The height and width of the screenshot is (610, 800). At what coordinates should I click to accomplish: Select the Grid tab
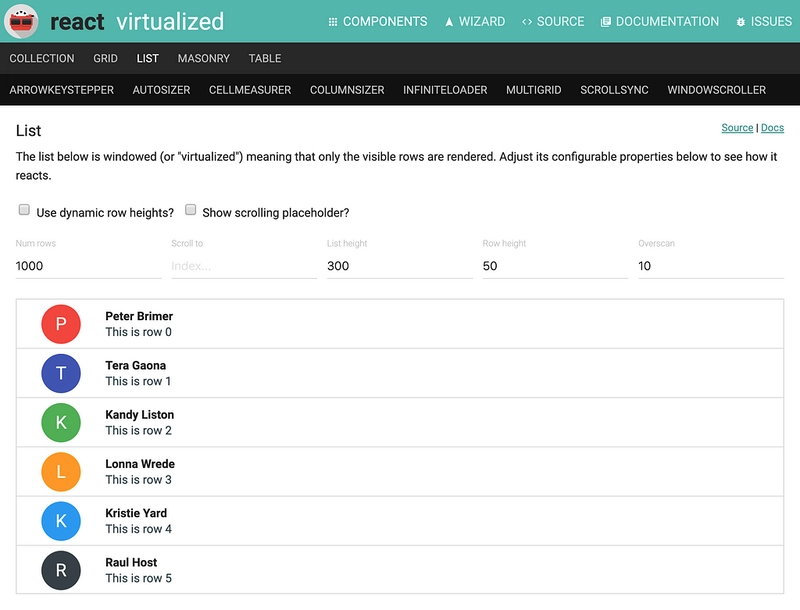(105, 59)
